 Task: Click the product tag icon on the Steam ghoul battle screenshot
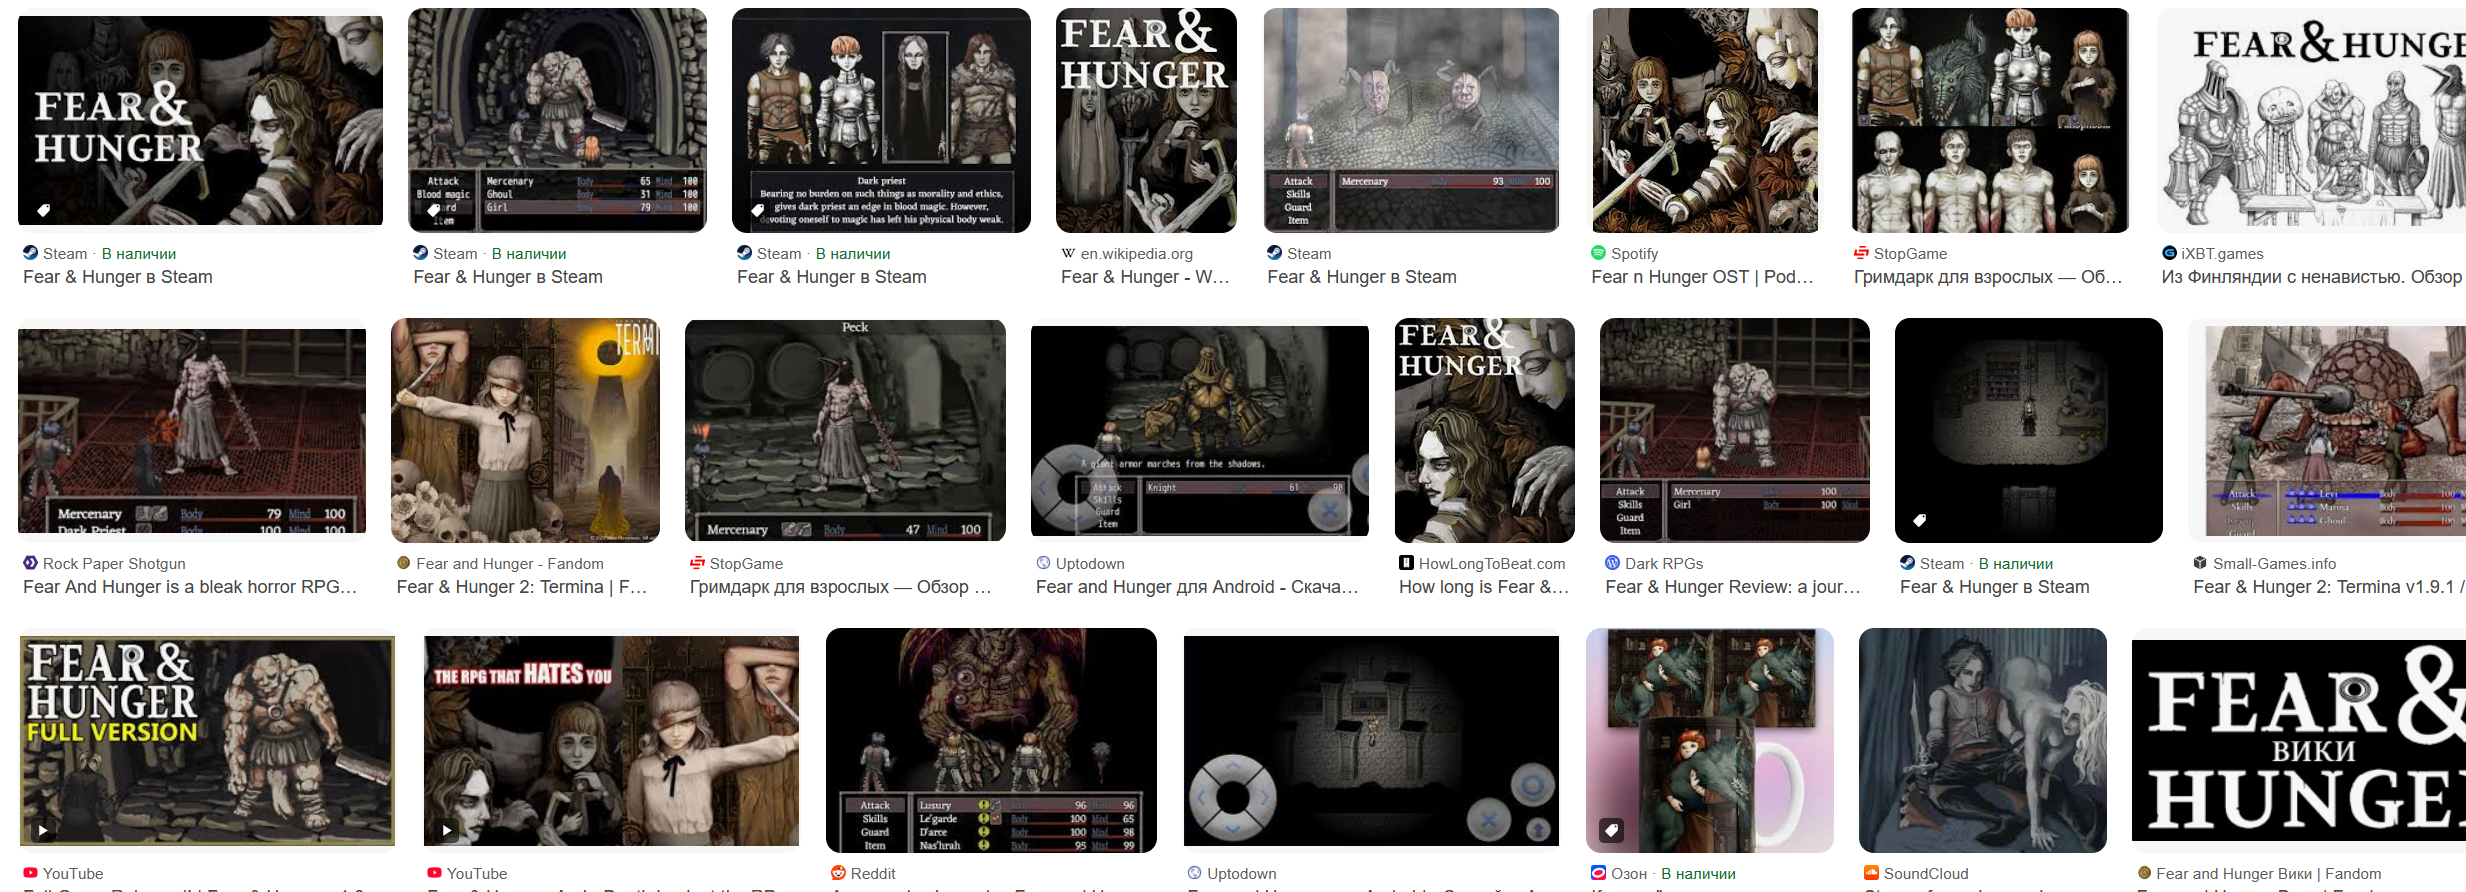(433, 210)
